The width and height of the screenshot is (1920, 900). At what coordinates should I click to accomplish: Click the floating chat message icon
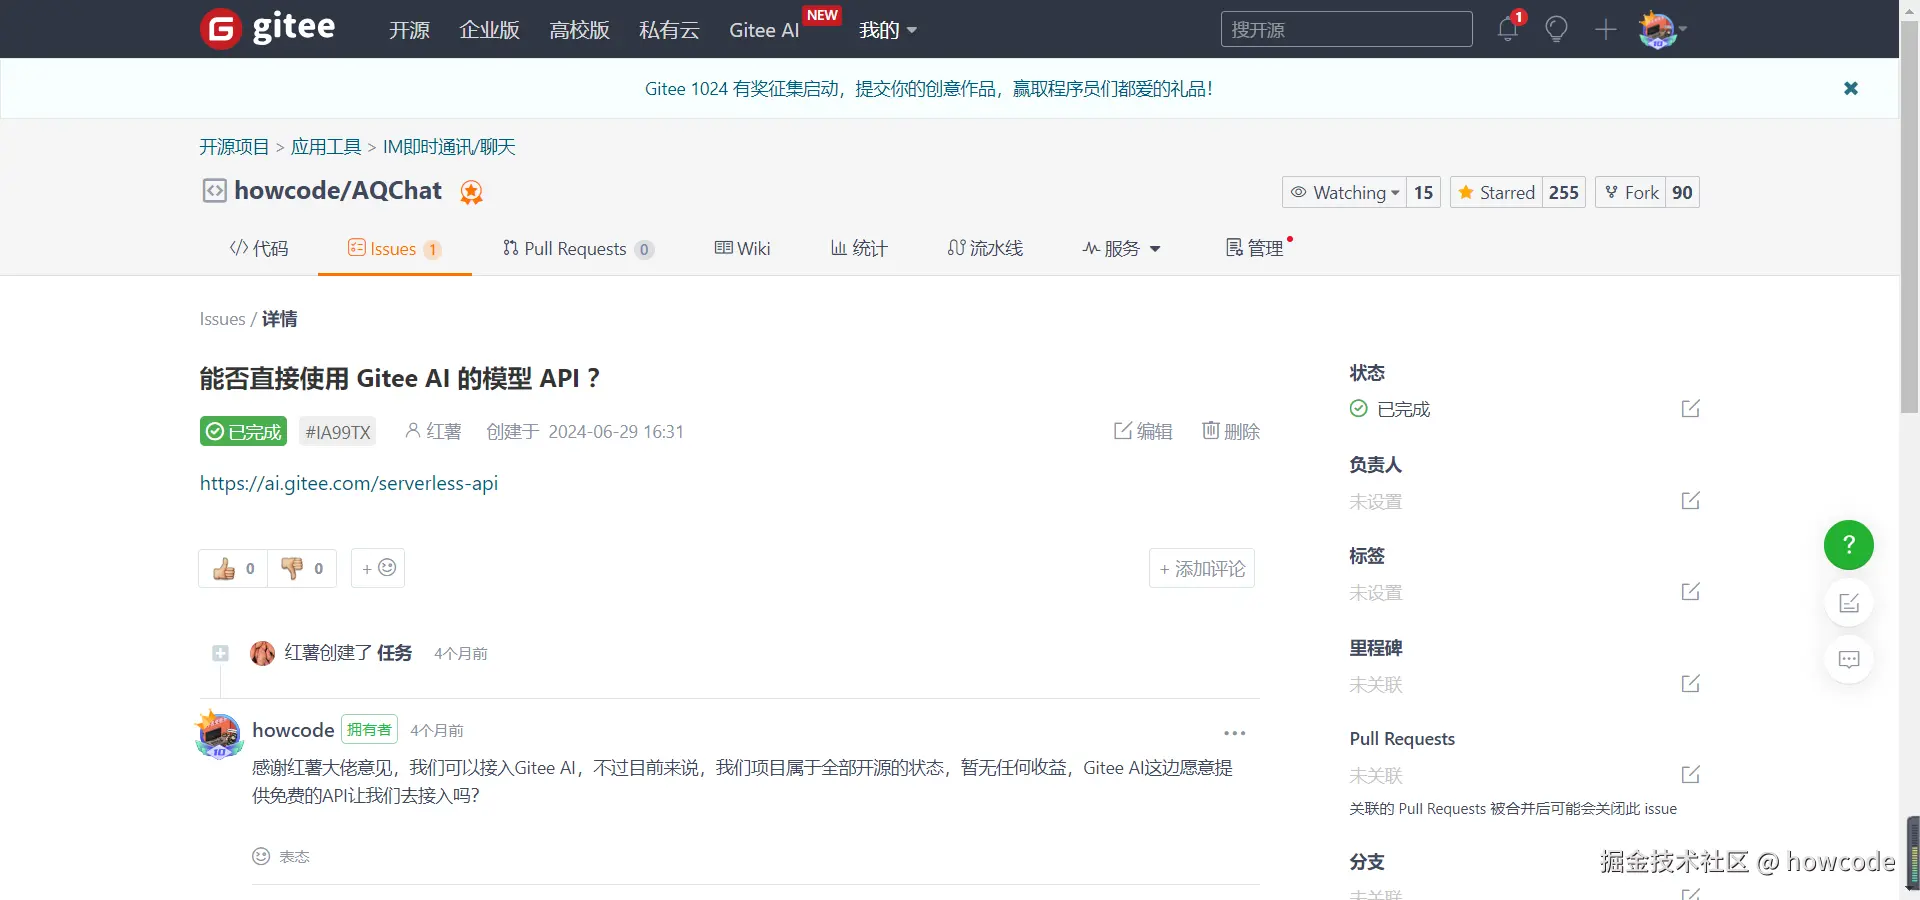tap(1849, 659)
